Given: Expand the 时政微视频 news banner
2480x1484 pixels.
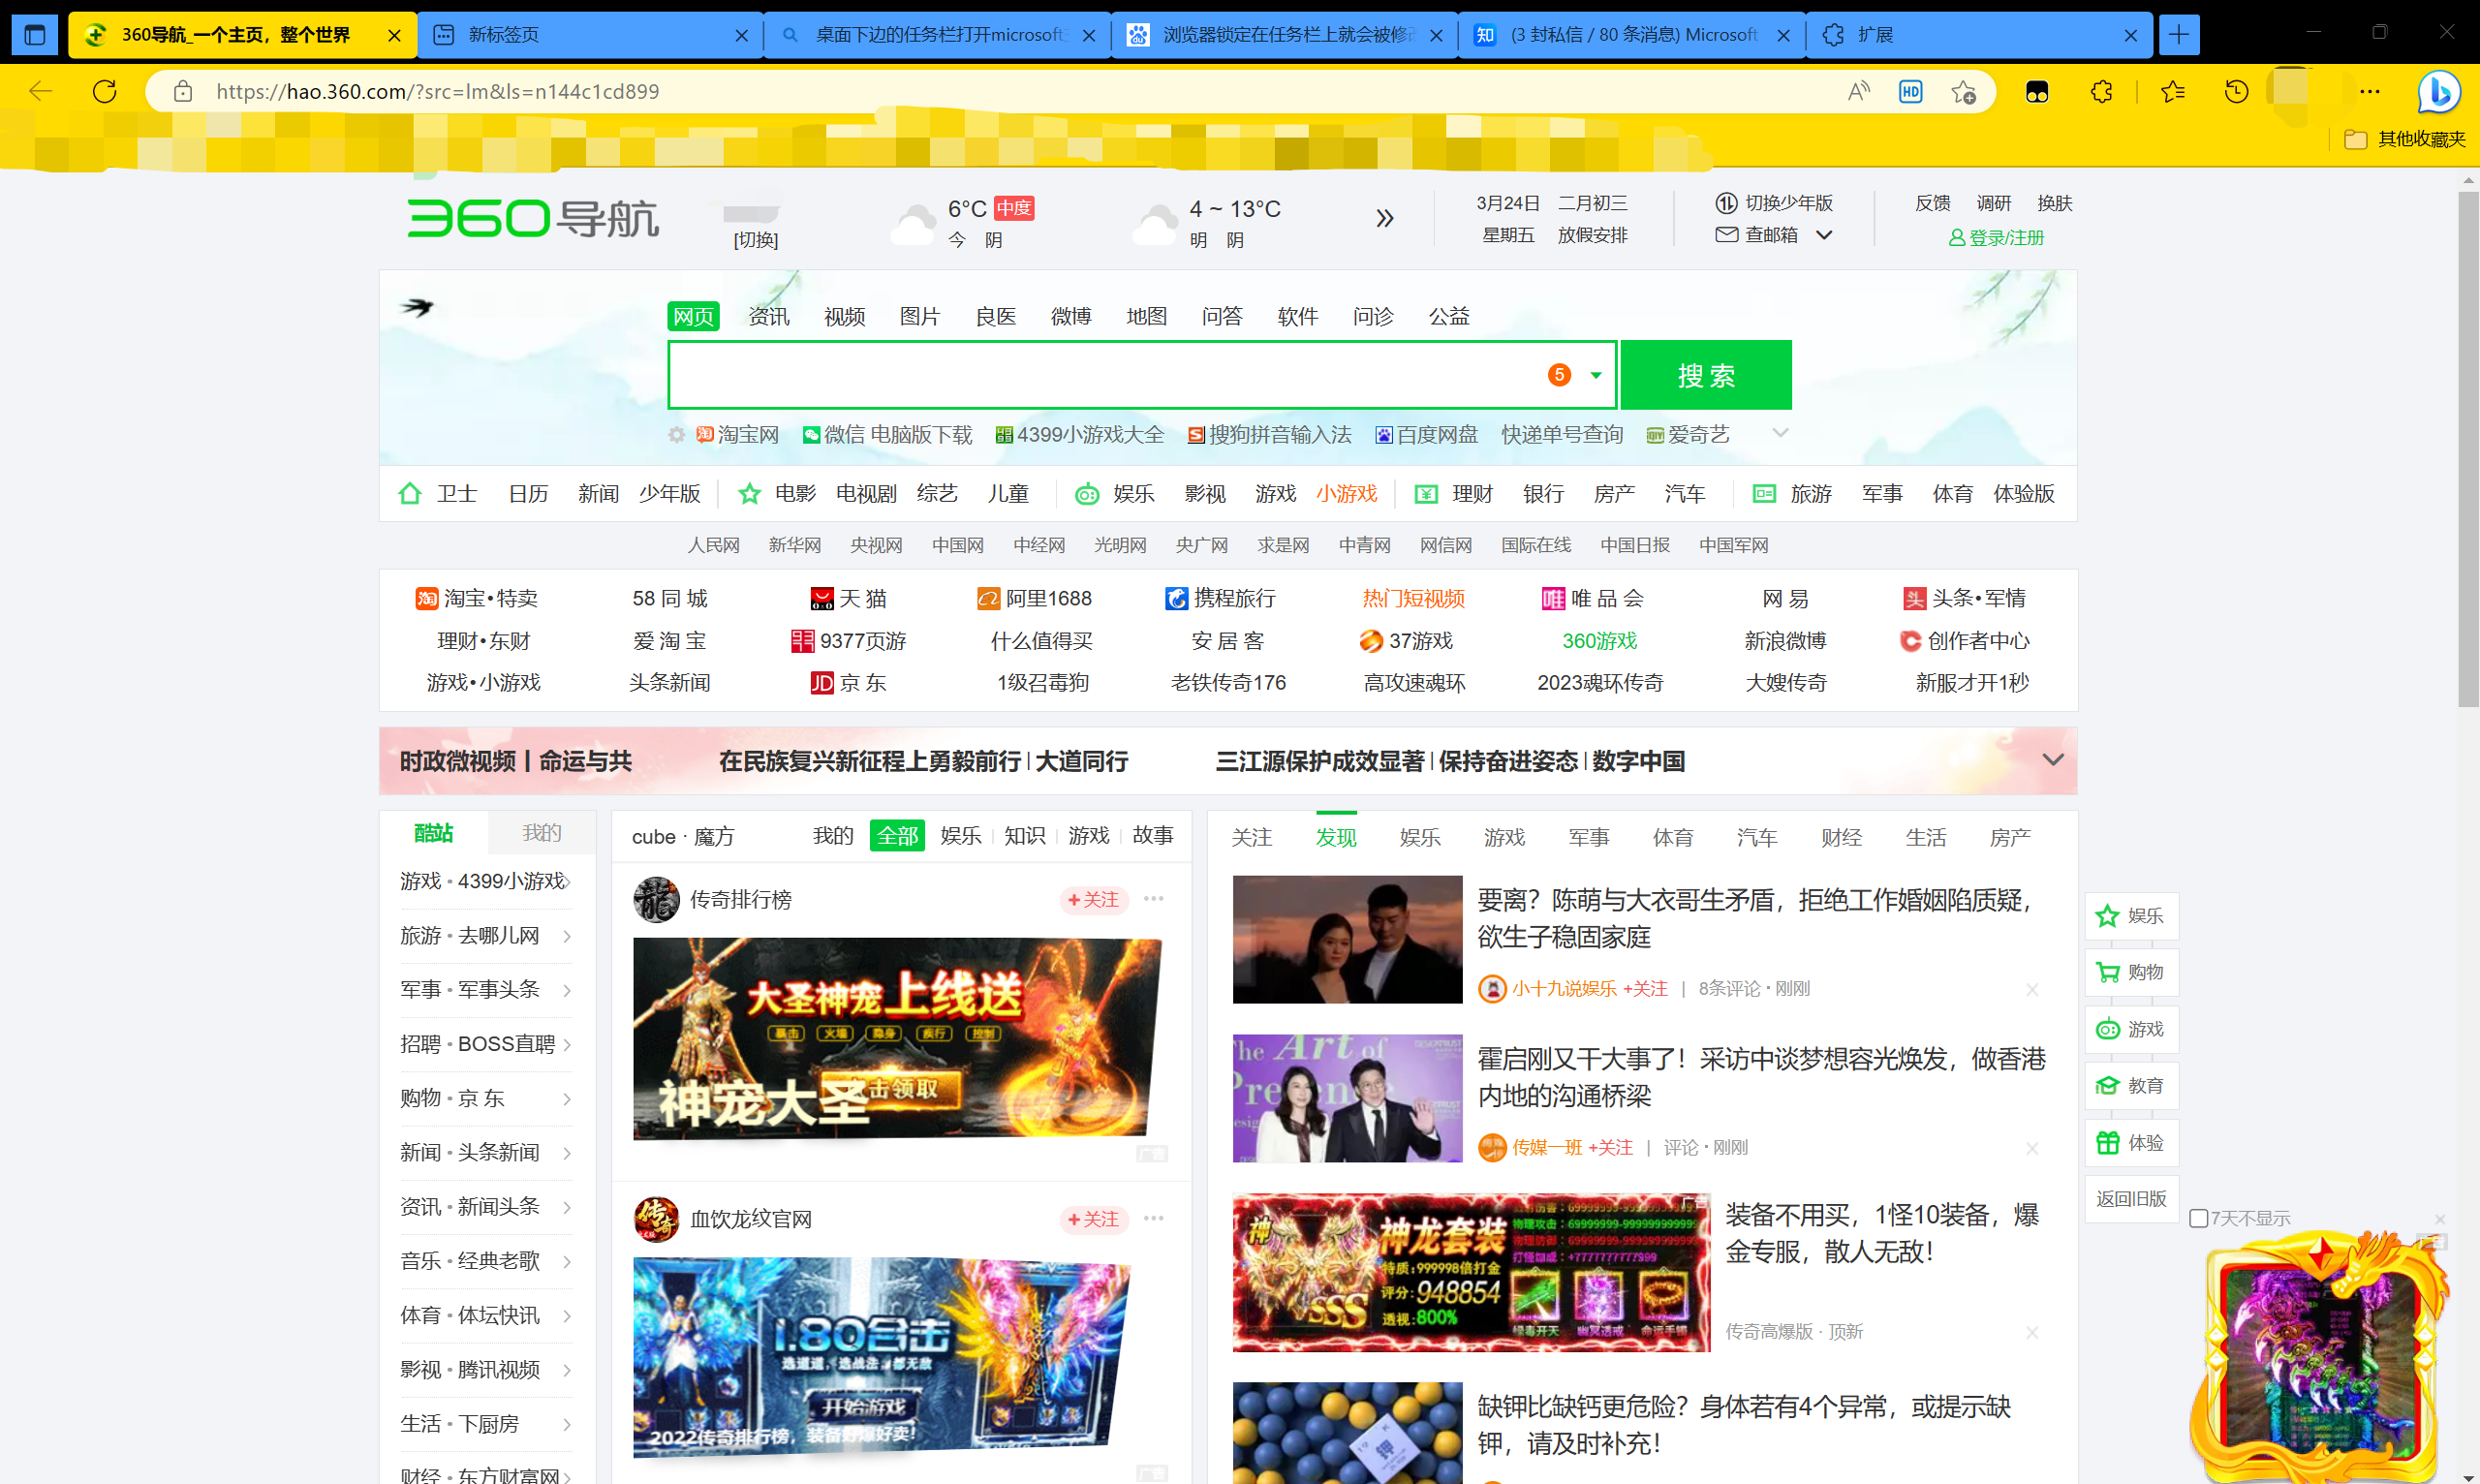Looking at the screenshot, I should pyautogui.click(x=2053, y=760).
